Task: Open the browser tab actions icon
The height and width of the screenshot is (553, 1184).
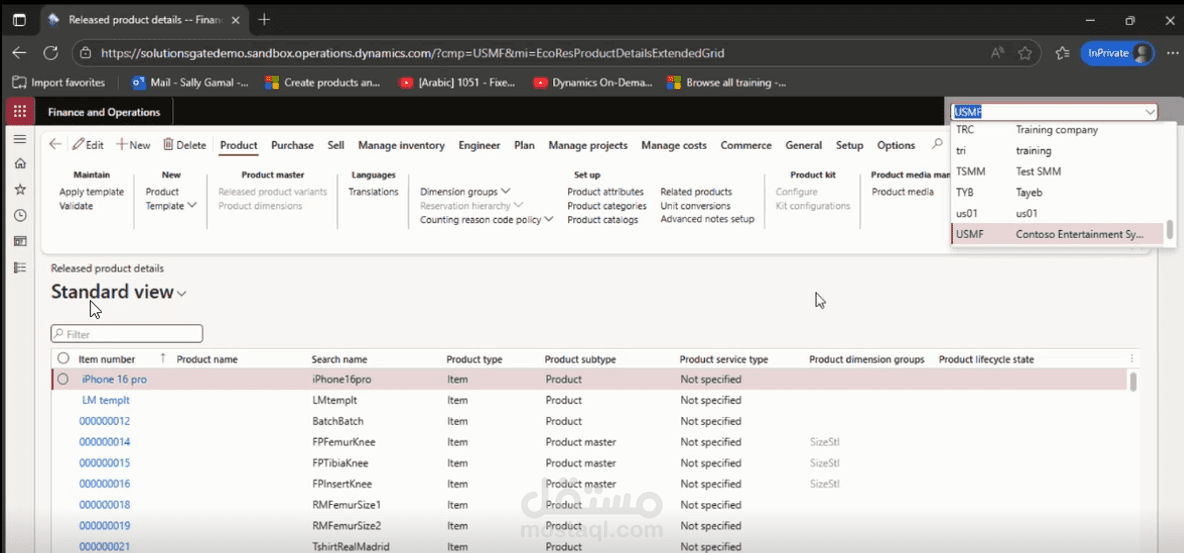Action: [x=20, y=20]
